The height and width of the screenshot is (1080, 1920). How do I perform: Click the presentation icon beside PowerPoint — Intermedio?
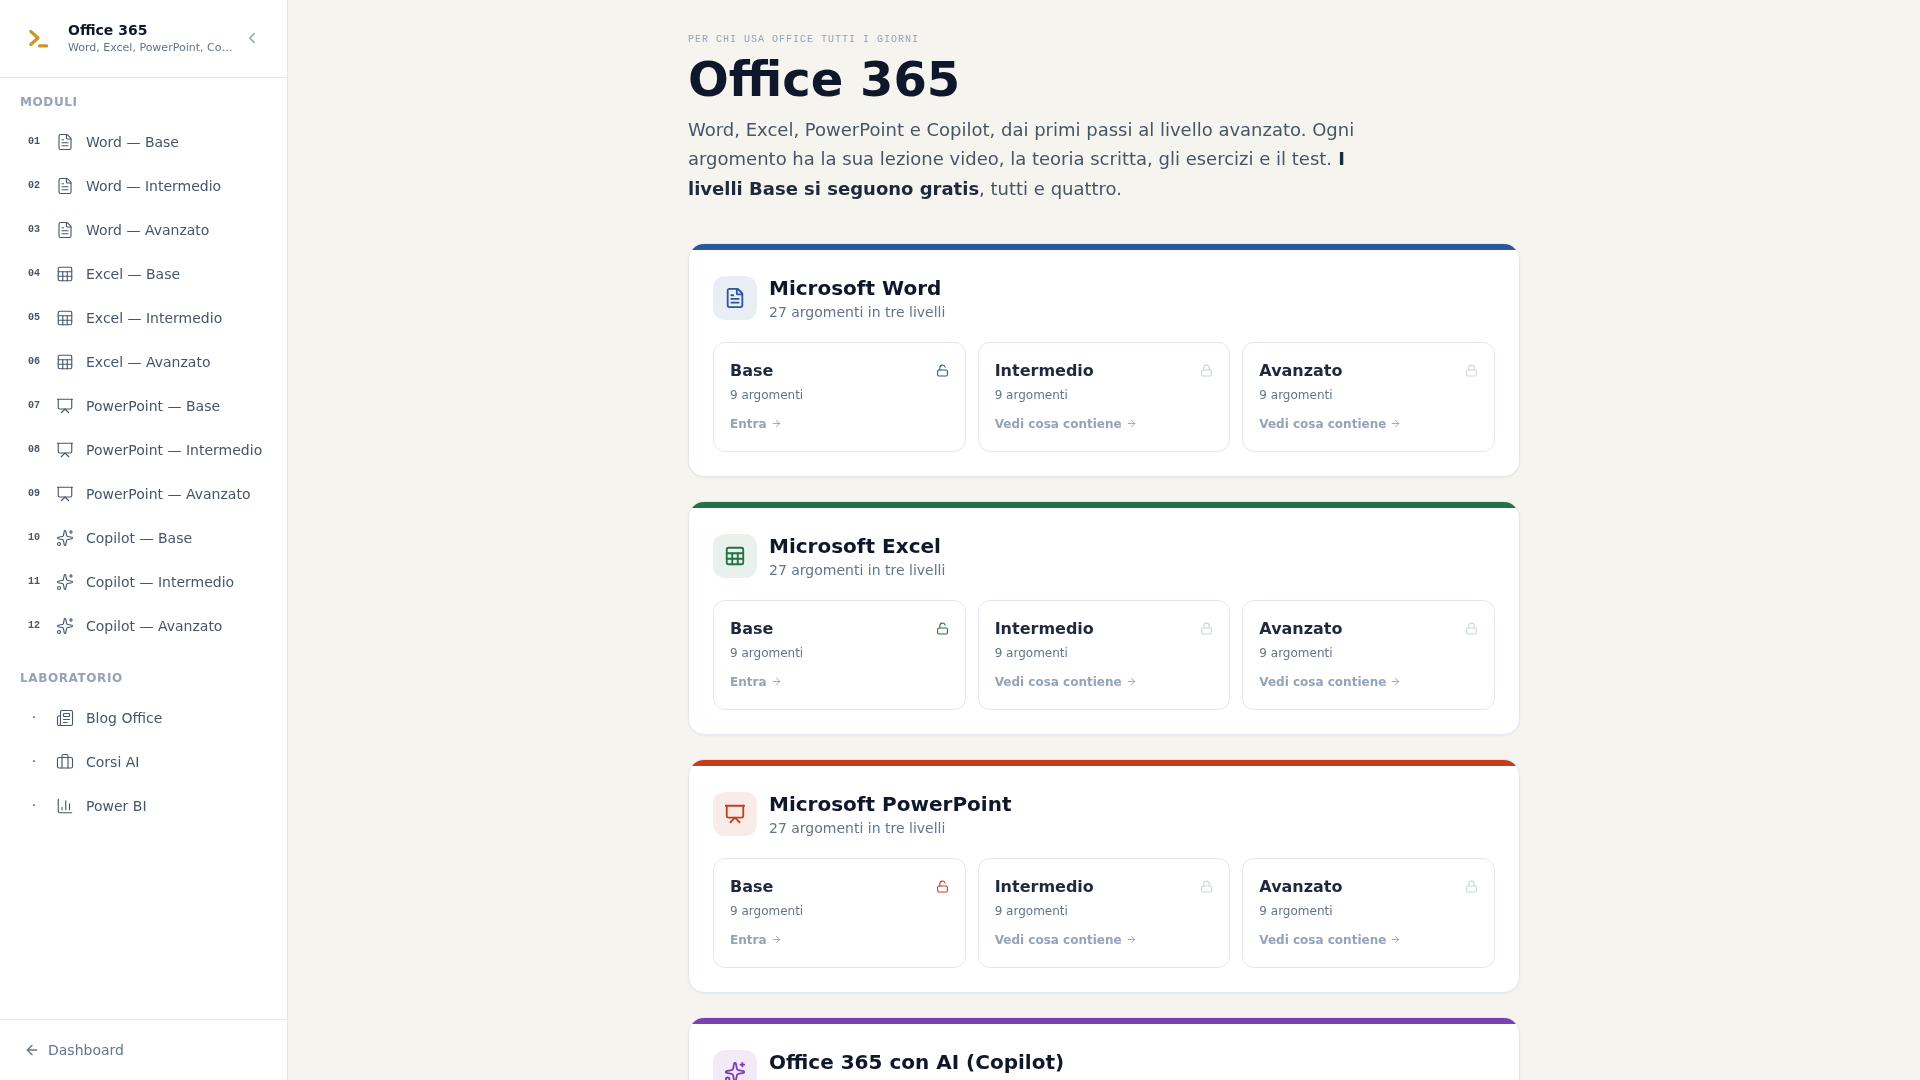pyautogui.click(x=65, y=450)
